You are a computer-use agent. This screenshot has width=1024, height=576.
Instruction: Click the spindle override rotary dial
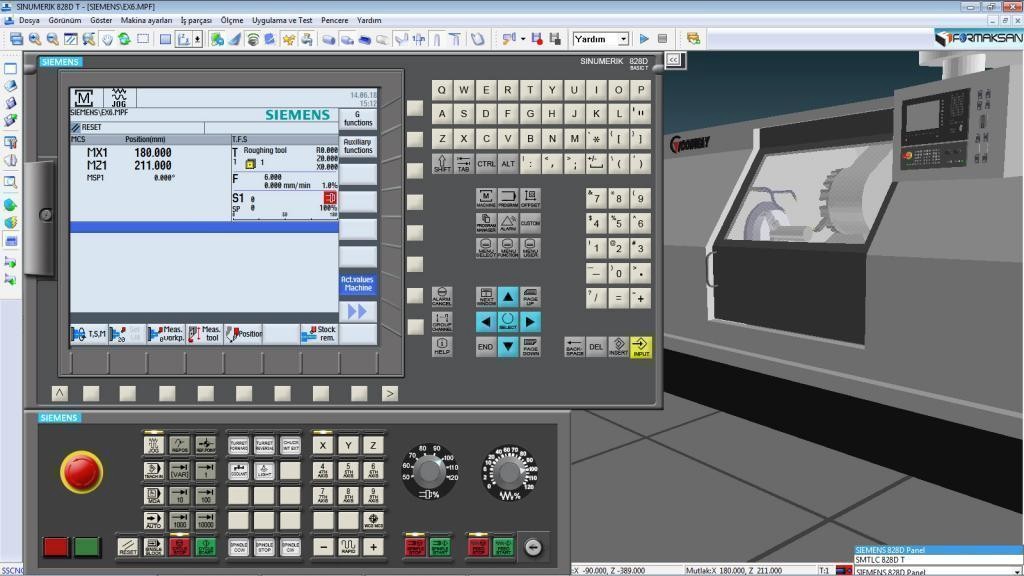[430, 469]
